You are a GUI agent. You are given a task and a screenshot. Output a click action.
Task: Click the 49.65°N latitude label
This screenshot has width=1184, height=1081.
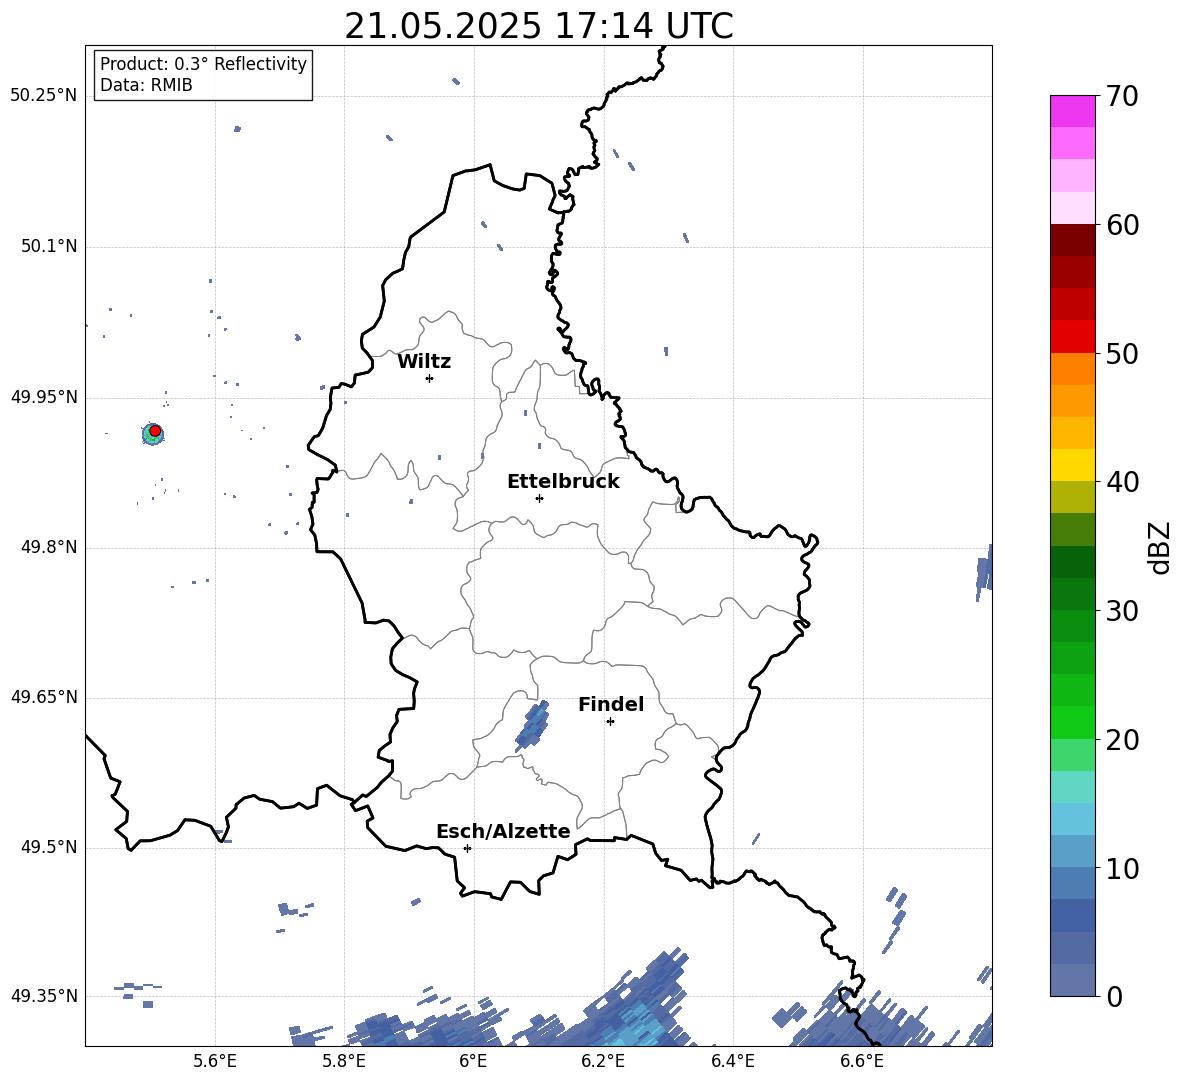click(44, 697)
